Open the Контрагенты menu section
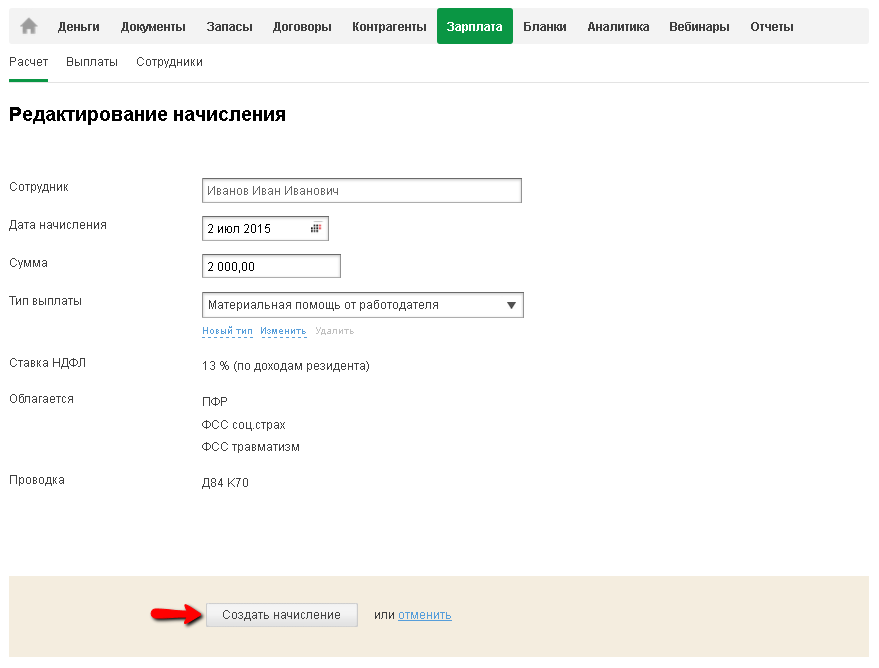This screenshot has width=879, height=668. coord(389,27)
